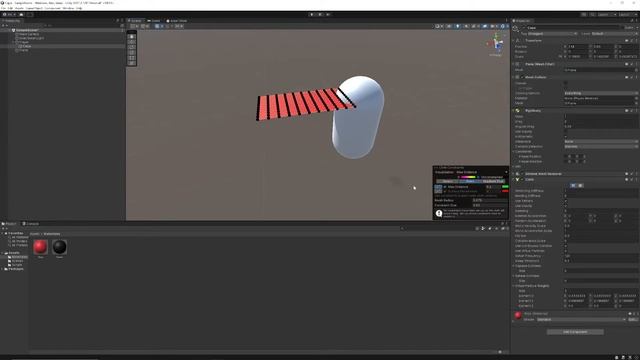
Task: Click the Mesh field object picker in Mesh Filter
Action: (636, 70)
